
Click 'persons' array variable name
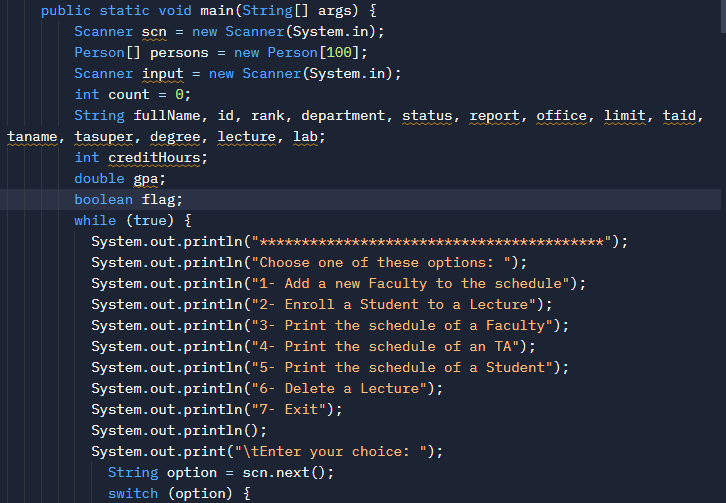point(179,52)
